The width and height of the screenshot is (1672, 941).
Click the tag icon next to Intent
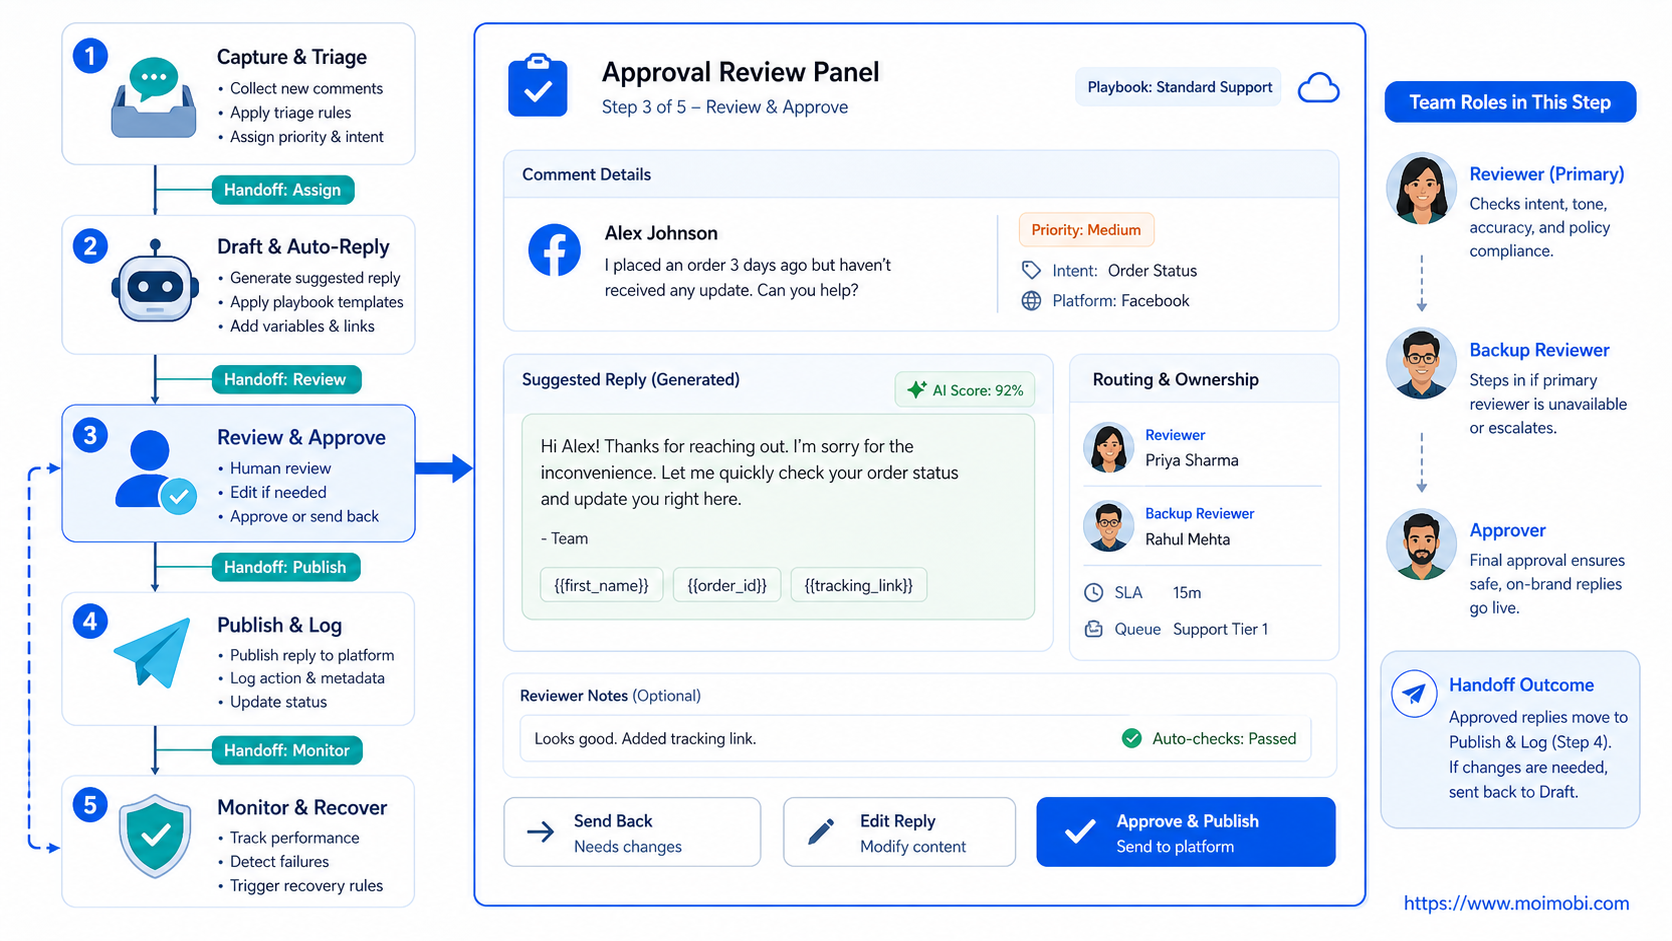[1031, 270]
